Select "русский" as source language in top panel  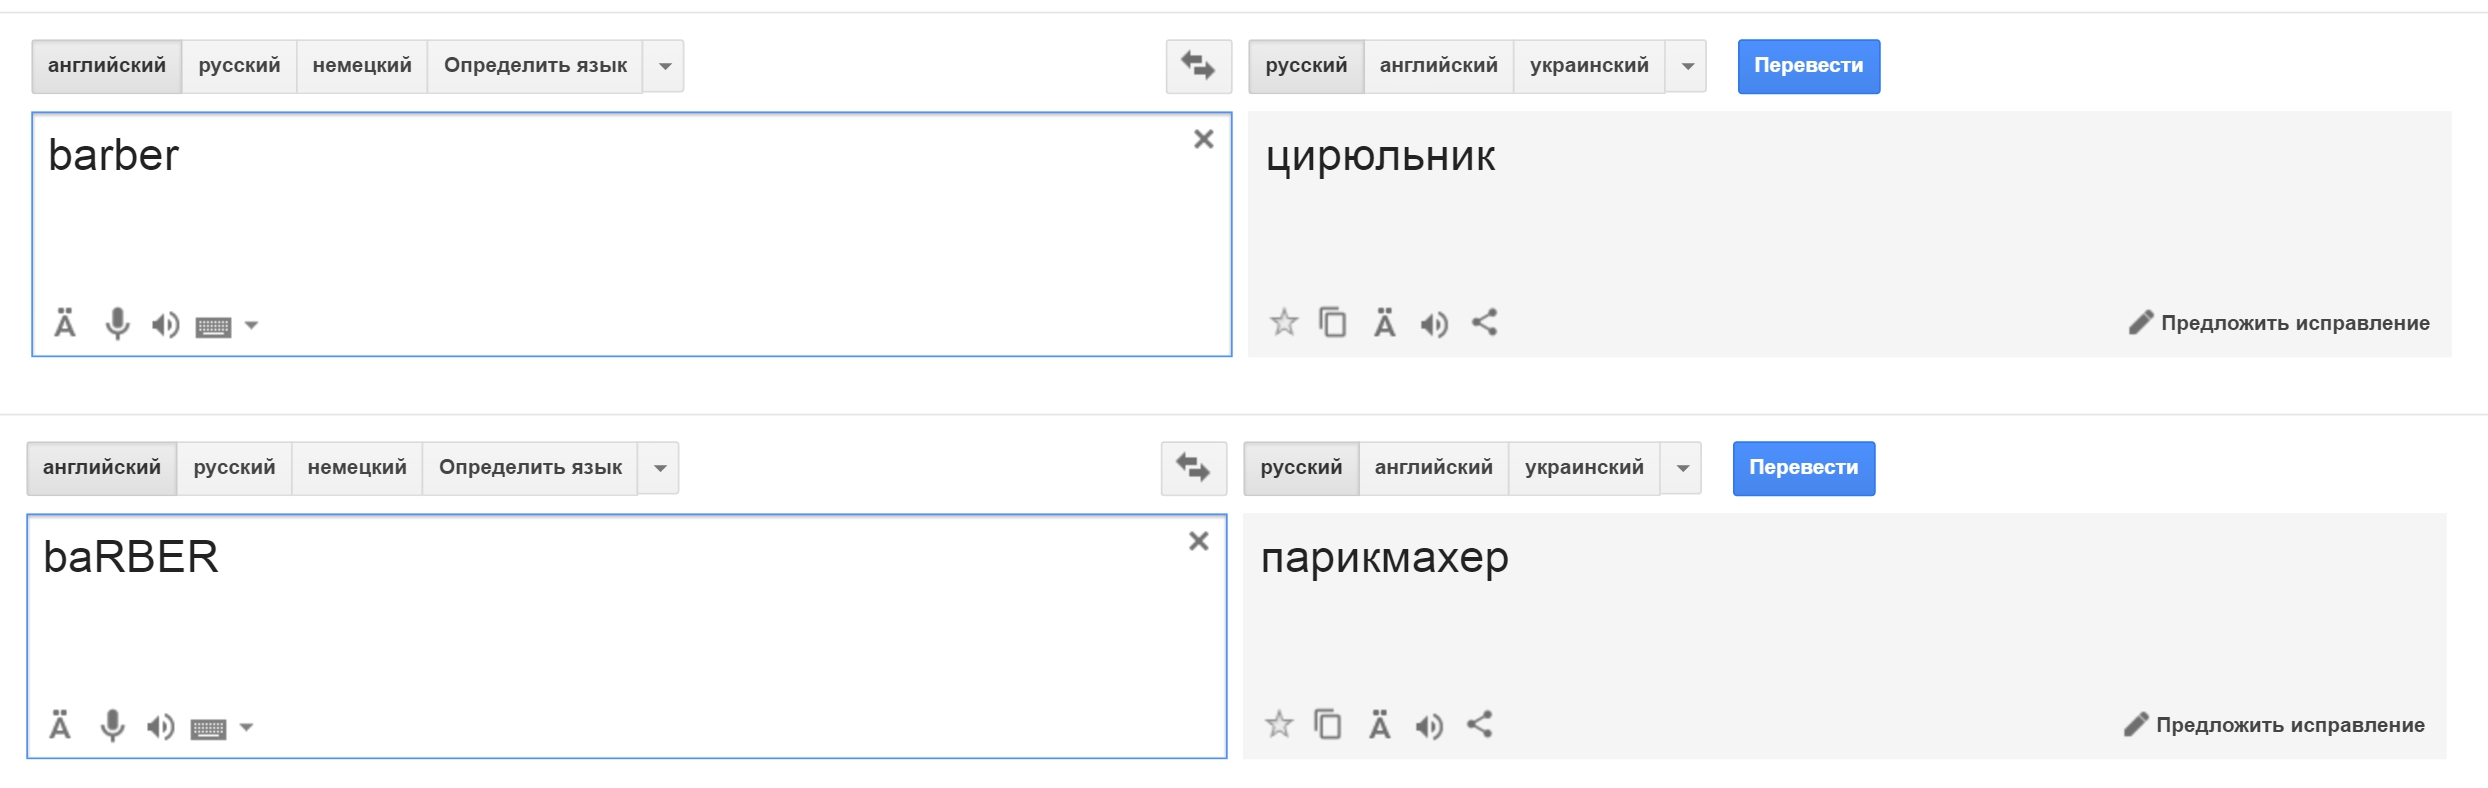(x=240, y=65)
